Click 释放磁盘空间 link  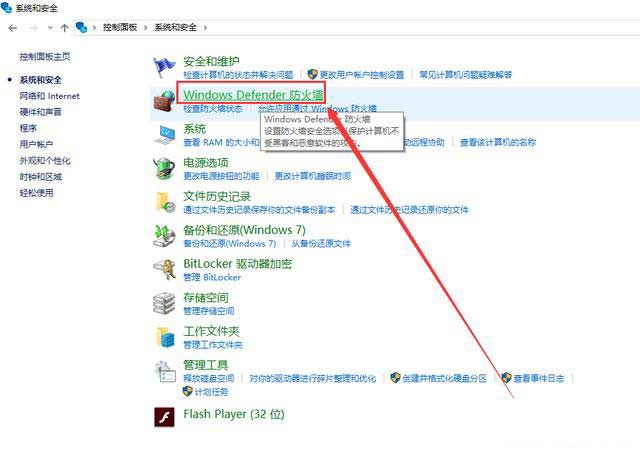point(209,378)
